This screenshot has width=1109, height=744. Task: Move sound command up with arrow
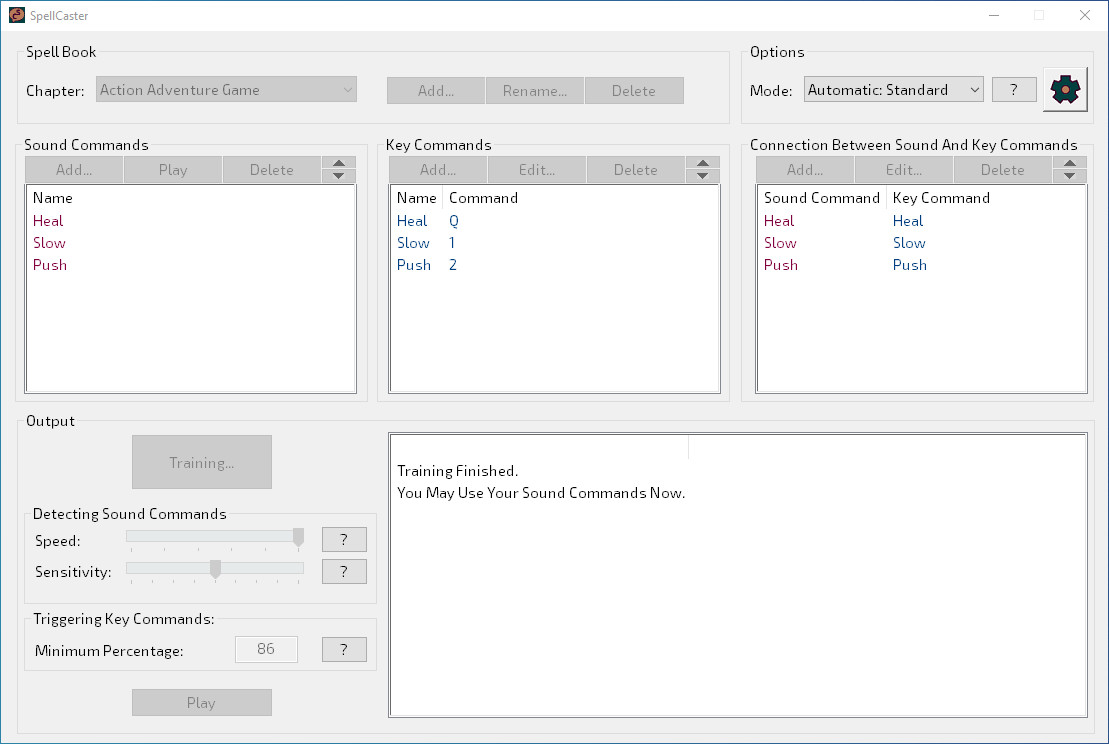point(338,164)
